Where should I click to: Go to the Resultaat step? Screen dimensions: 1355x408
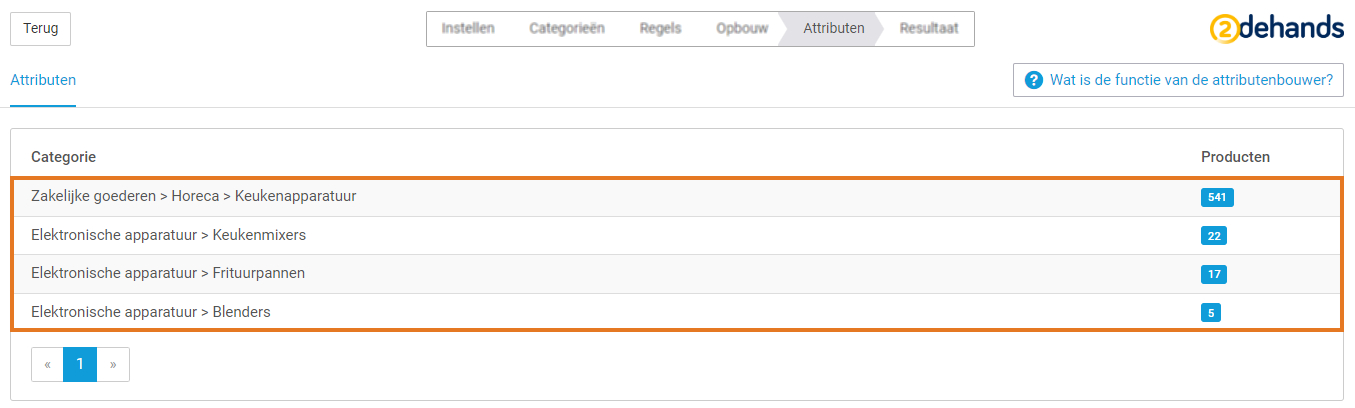(x=929, y=28)
